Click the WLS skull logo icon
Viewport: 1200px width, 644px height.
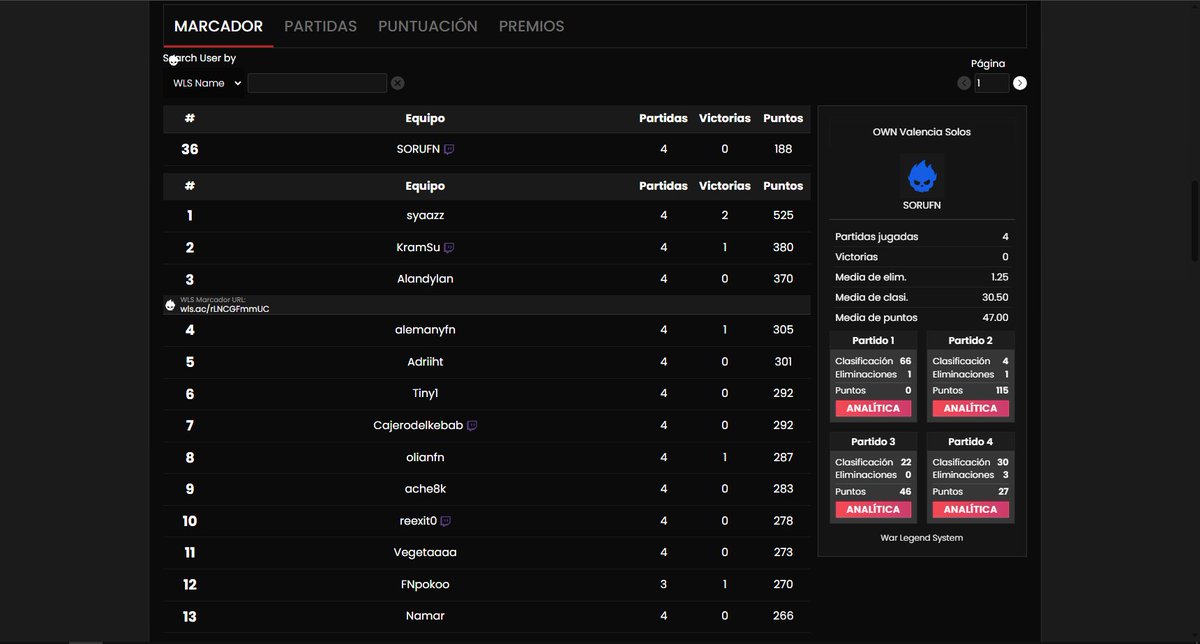(170, 305)
